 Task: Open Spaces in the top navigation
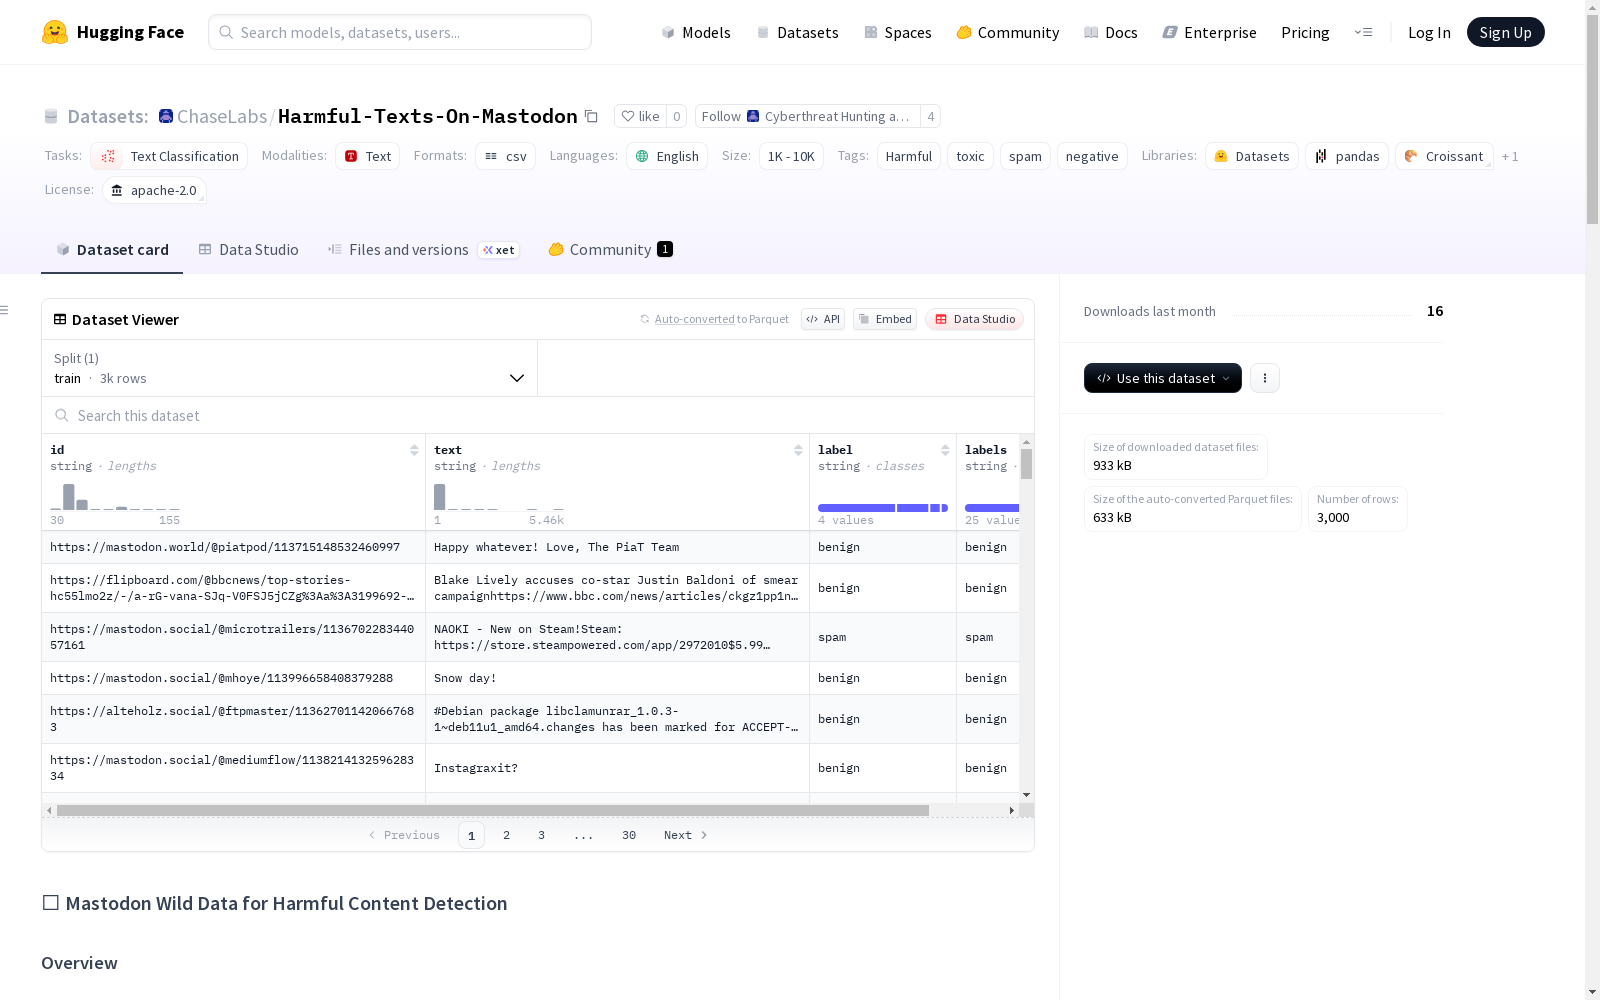point(898,32)
